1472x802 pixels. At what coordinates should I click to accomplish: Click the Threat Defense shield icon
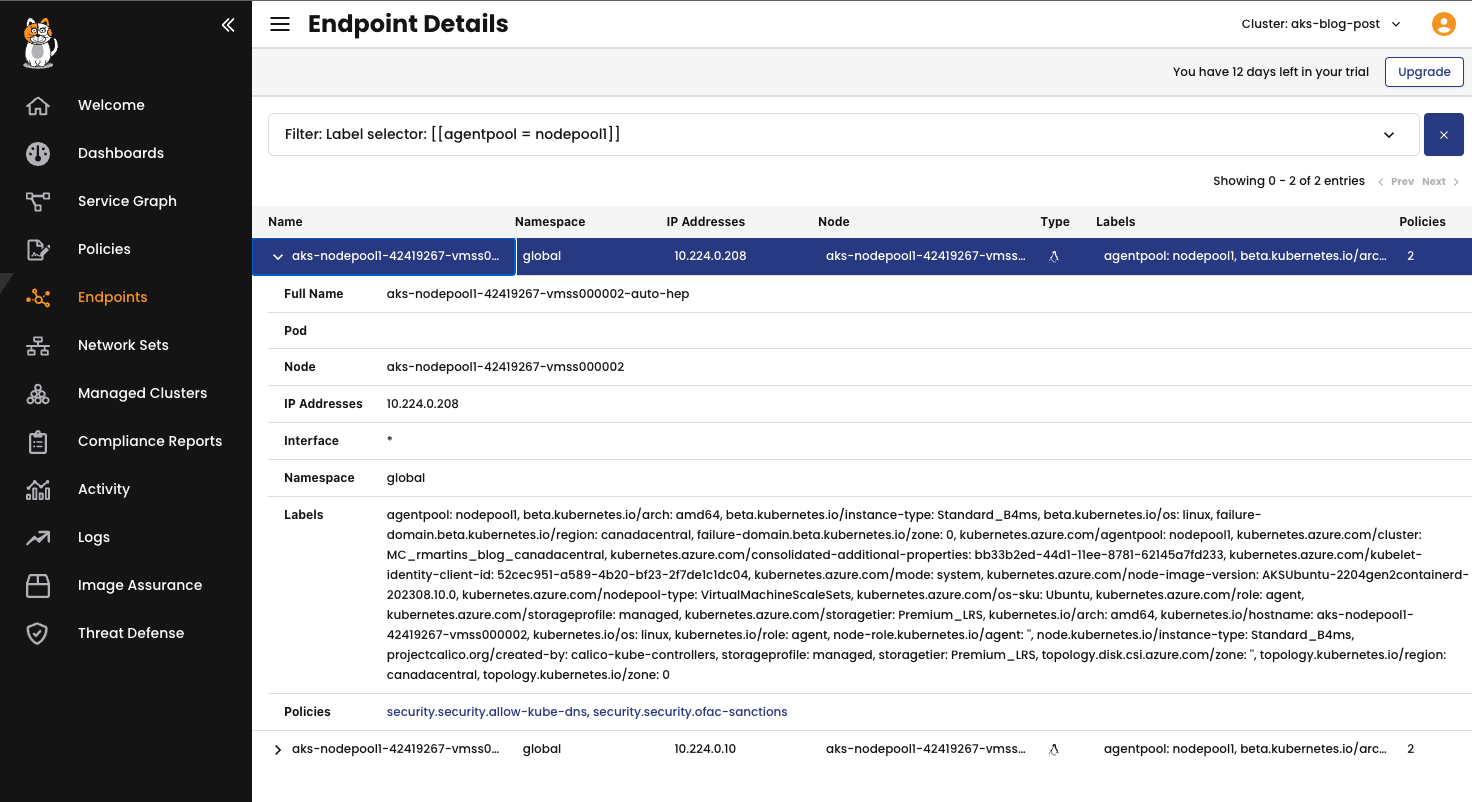pyautogui.click(x=38, y=633)
